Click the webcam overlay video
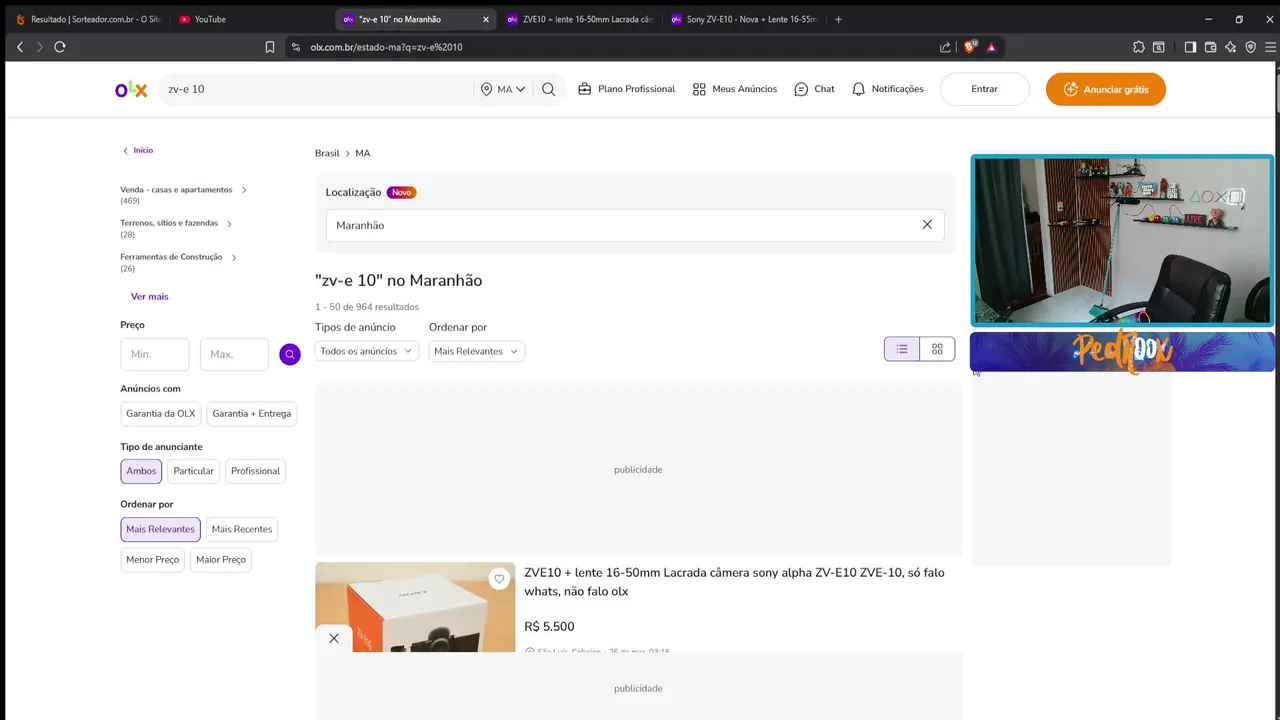Viewport: 1280px width, 720px height. tap(1122, 241)
